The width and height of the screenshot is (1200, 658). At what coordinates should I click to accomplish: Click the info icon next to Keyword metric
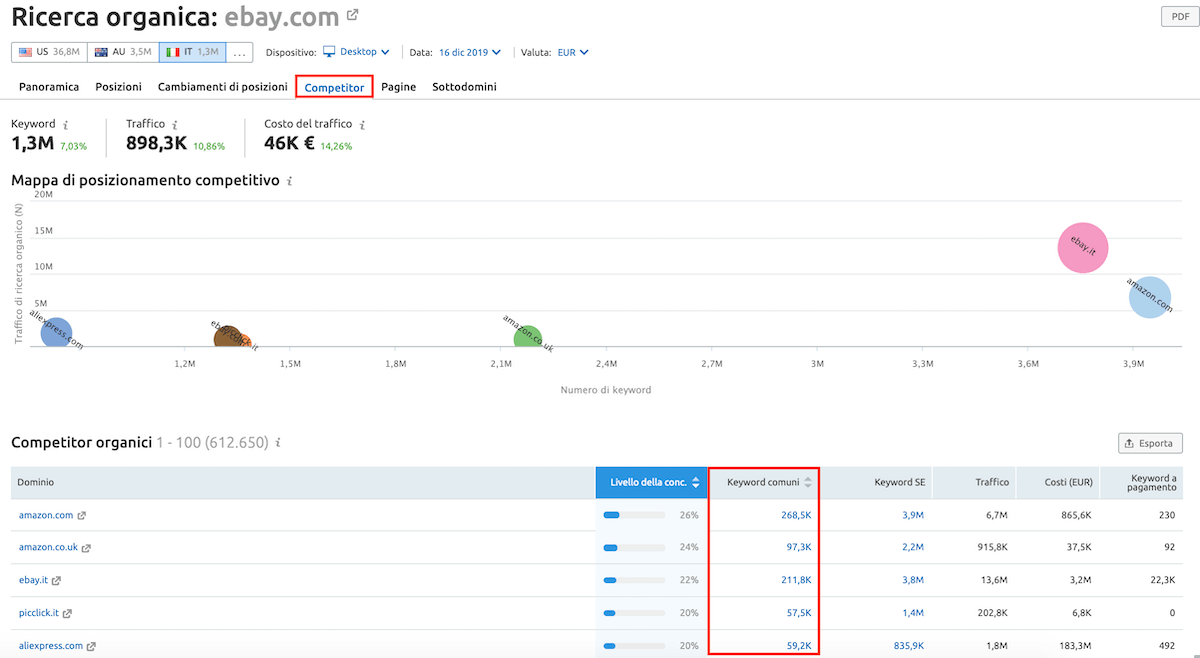click(x=64, y=122)
